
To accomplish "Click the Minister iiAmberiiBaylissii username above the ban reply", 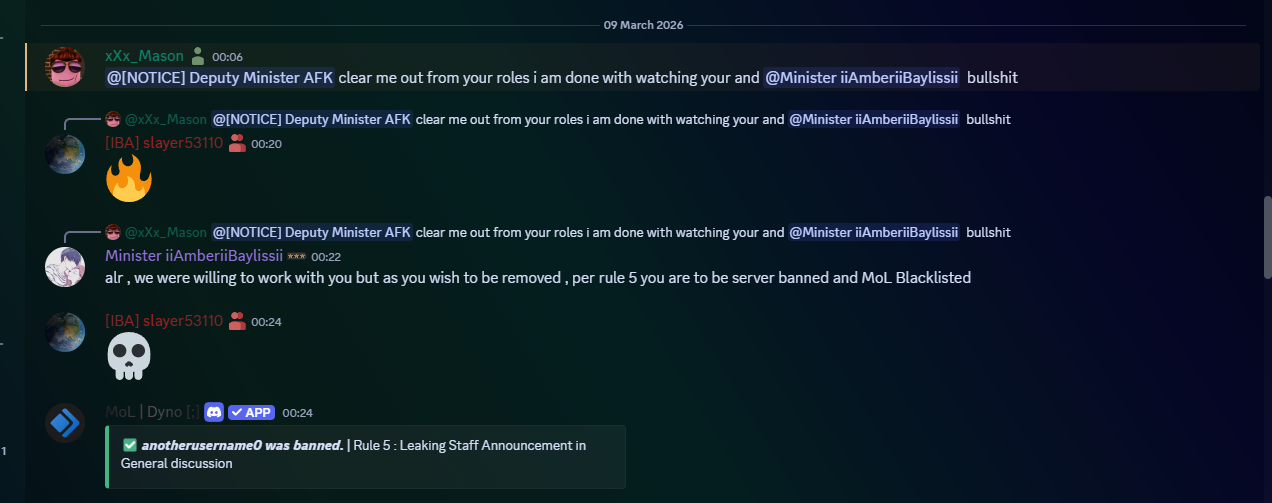I will (x=194, y=256).
